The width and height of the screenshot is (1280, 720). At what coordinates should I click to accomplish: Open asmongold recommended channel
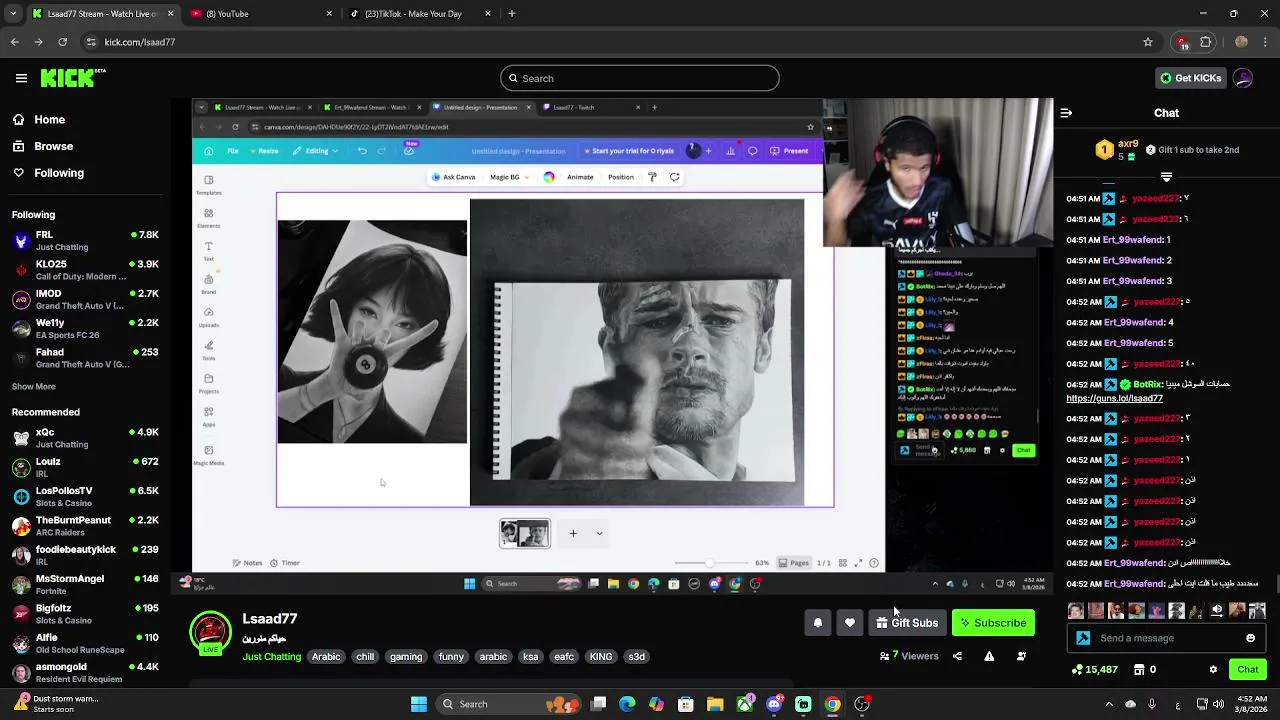pyautogui.click(x=85, y=673)
